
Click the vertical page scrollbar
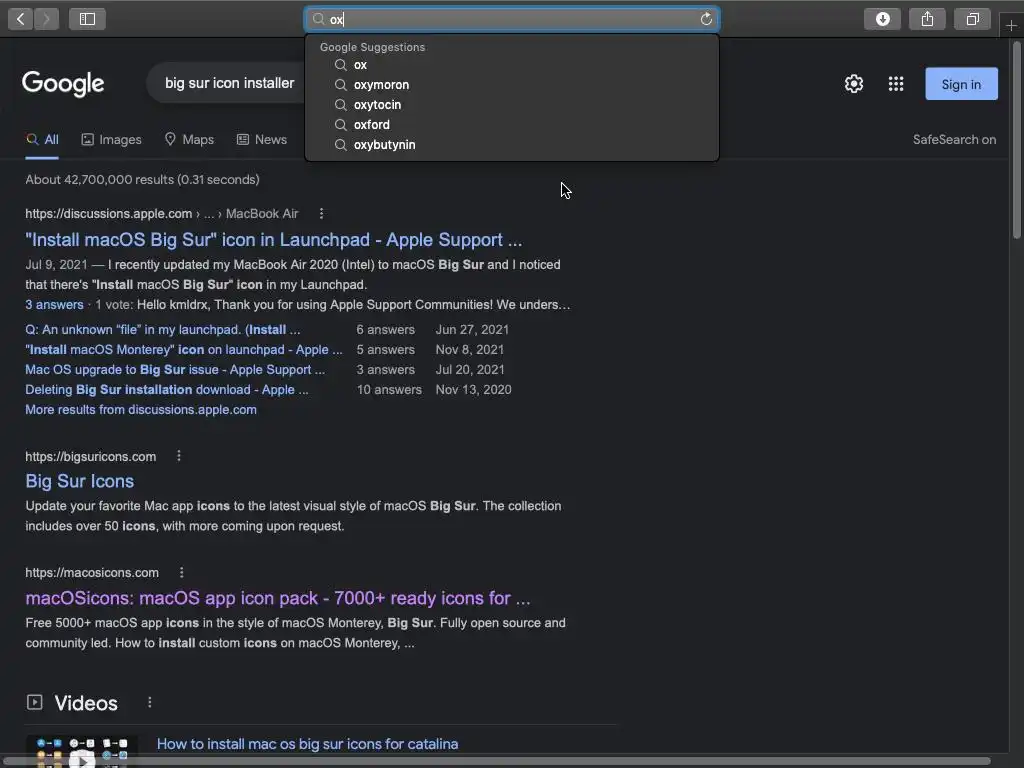[x=1016, y=140]
